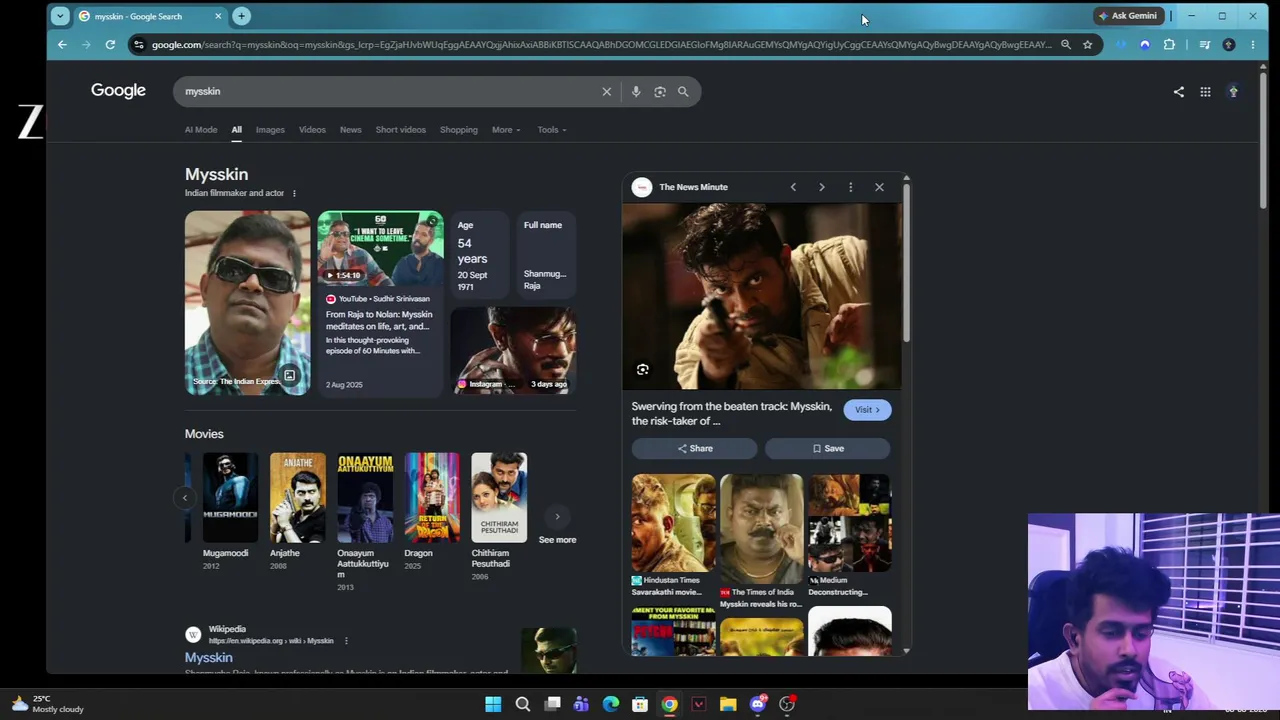Open options for the Wikipedia result
Viewport: 1280px width, 720px height.
346,641
